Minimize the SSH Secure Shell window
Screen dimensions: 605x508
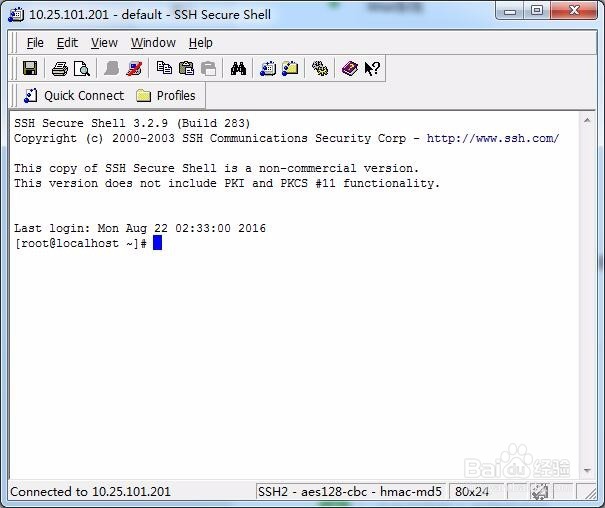point(510,11)
